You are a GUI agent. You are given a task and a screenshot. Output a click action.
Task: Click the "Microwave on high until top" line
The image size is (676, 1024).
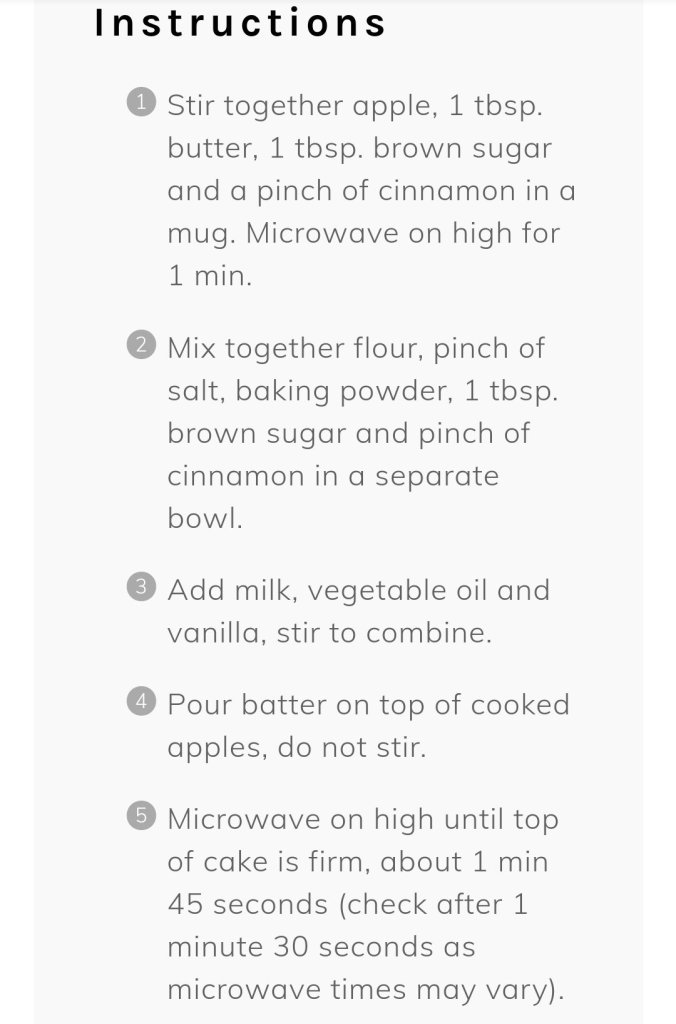[x=362, y=819]
